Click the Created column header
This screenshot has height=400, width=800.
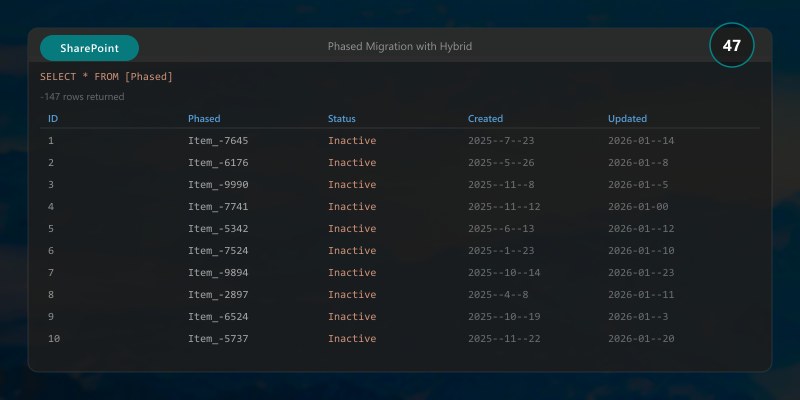click(x=485, y=118)
